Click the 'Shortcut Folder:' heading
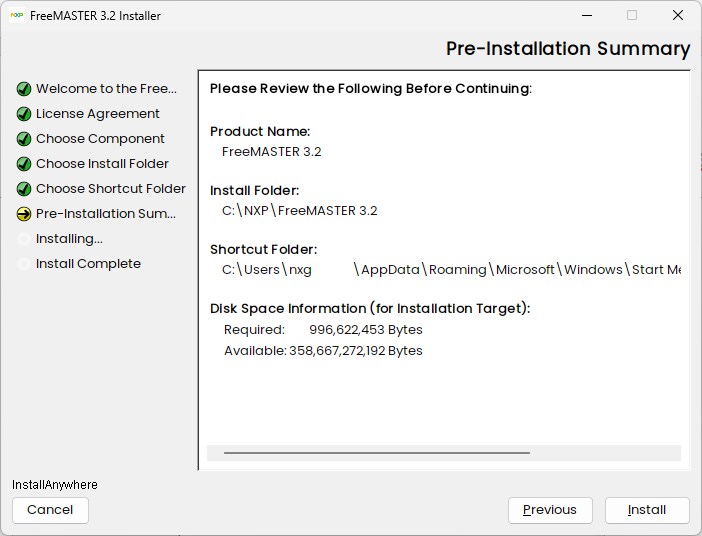The height and width of the screenshot is (536, 702). pos(264,249)
